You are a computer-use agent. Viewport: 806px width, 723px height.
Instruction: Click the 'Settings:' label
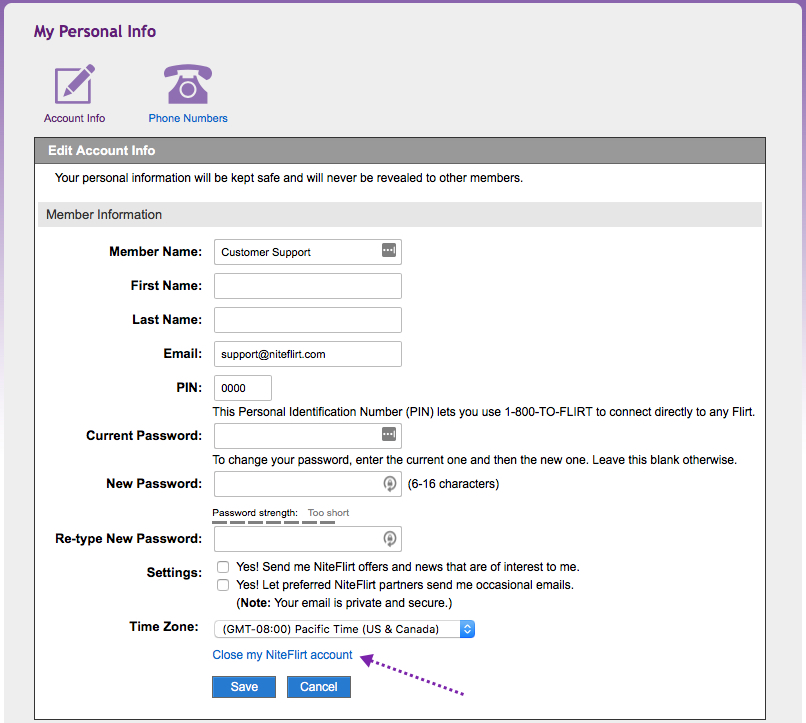pyautogui.click(x=174, y=572)
